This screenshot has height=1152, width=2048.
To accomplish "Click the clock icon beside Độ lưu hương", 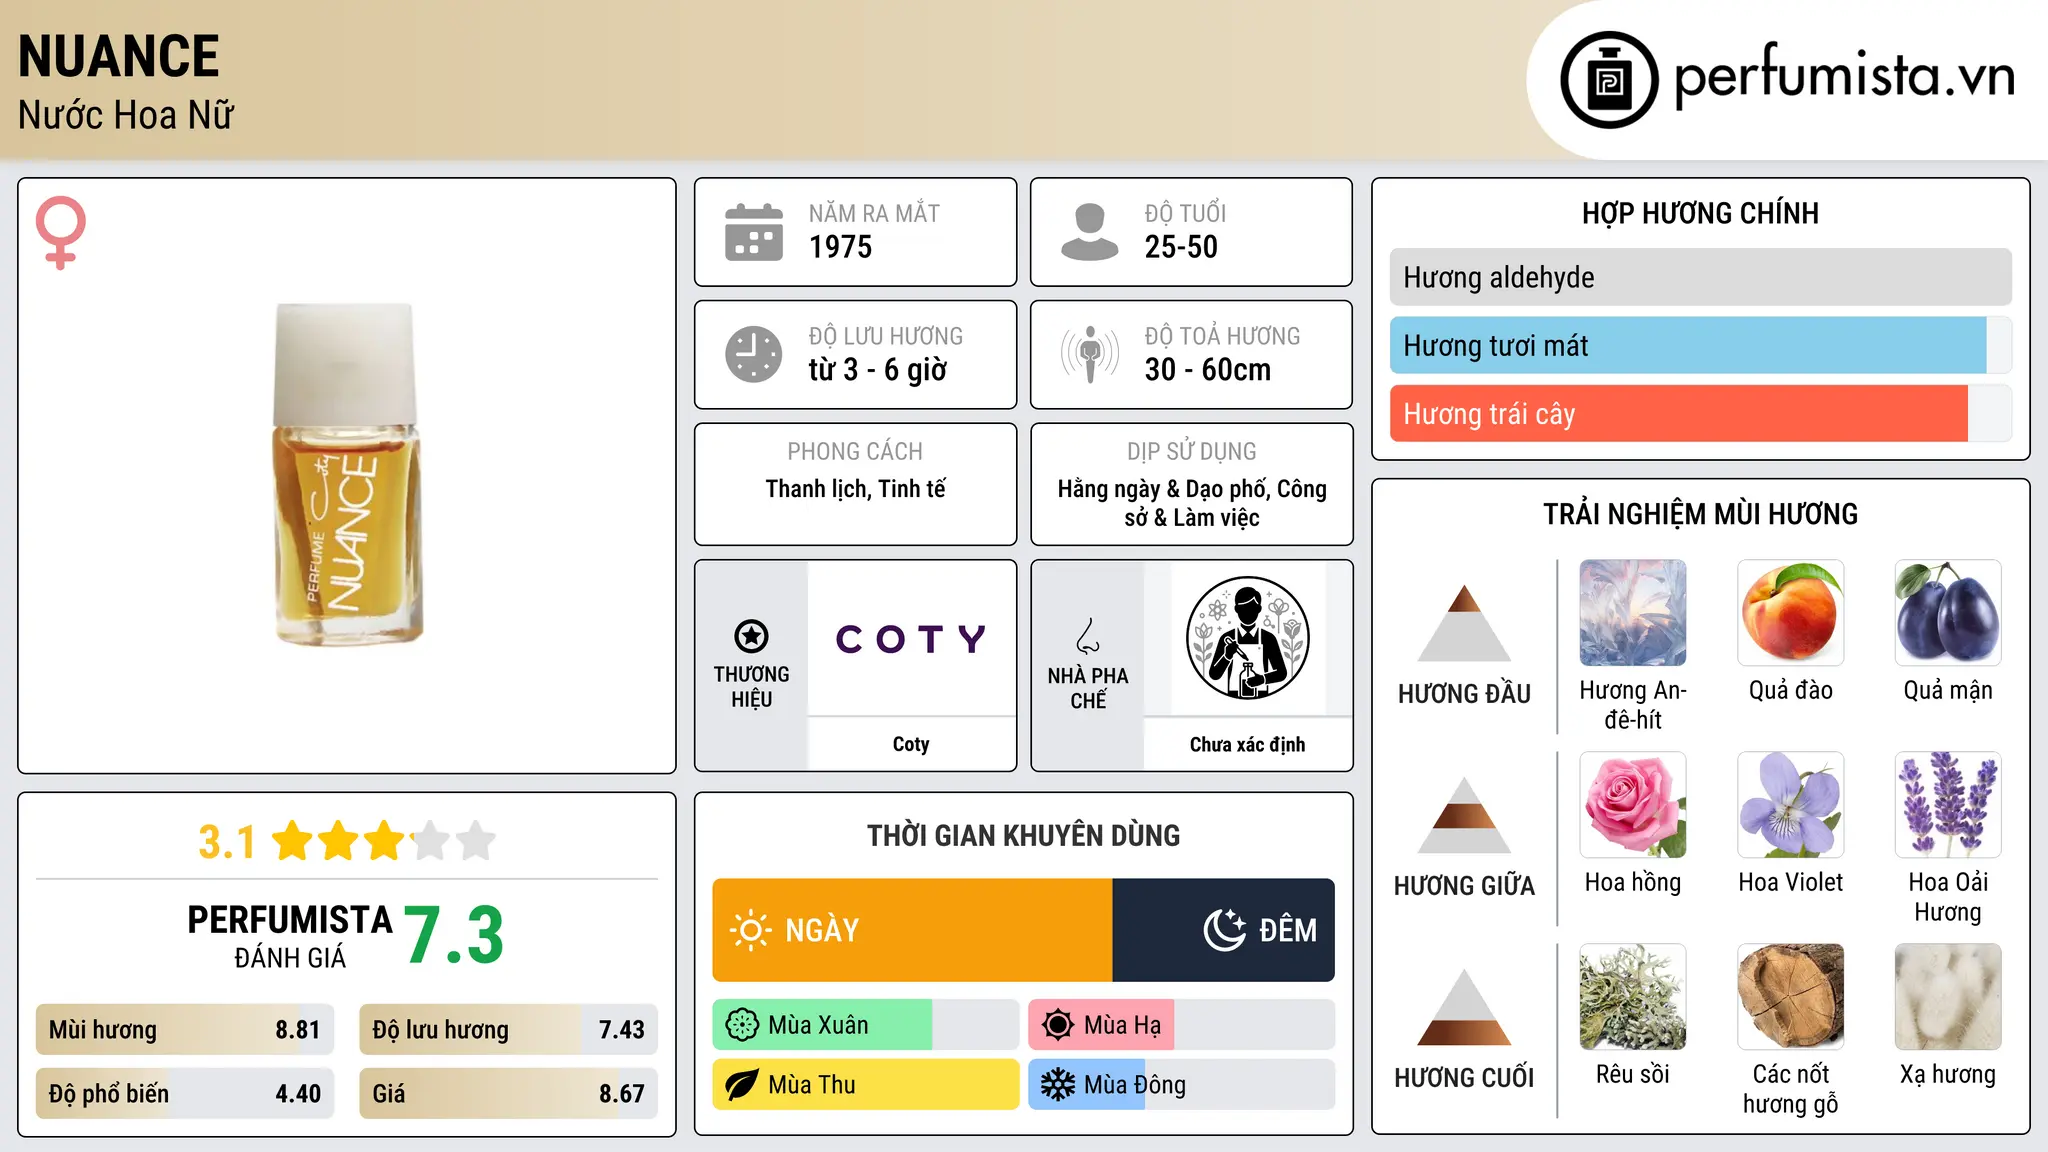I will pyautogui.click(x=754, y=354).
